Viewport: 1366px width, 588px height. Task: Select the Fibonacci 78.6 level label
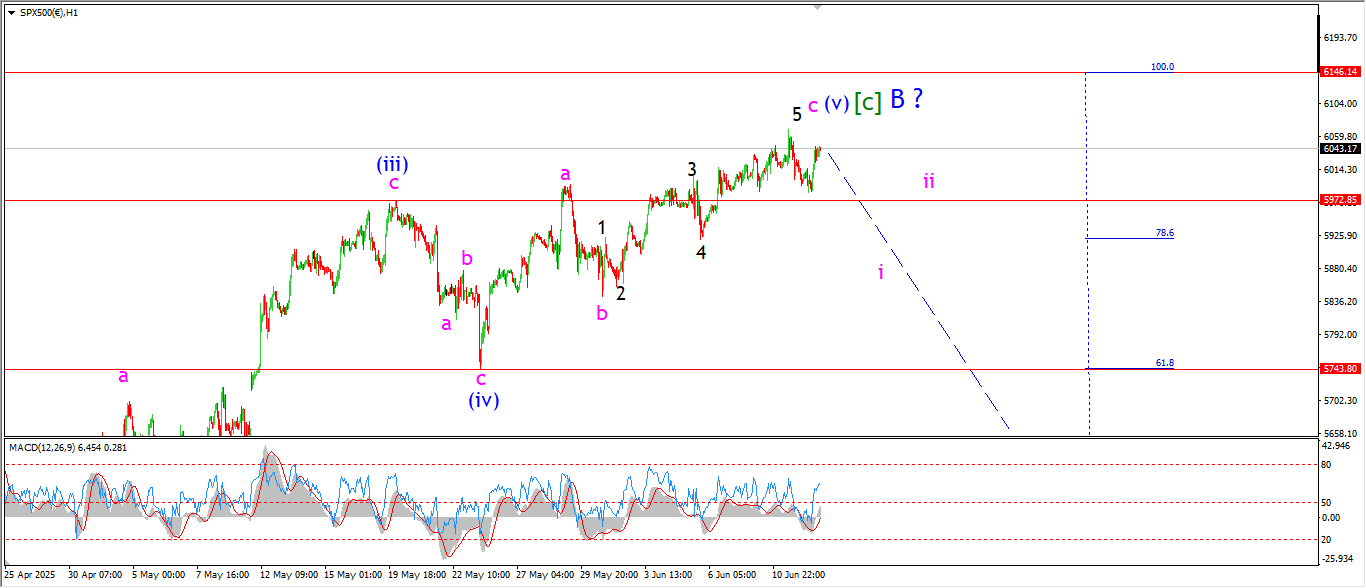click(1164, 232)
